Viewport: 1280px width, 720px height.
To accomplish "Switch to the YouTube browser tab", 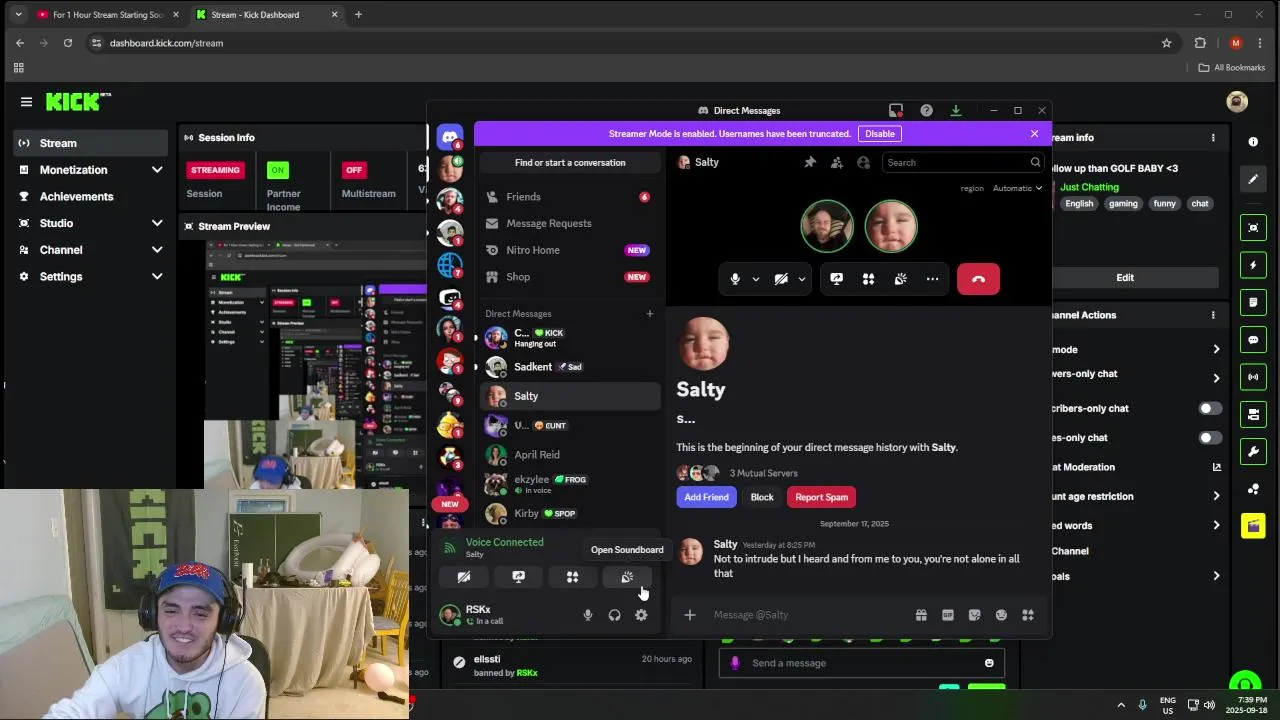I will [x=108, y=15].
